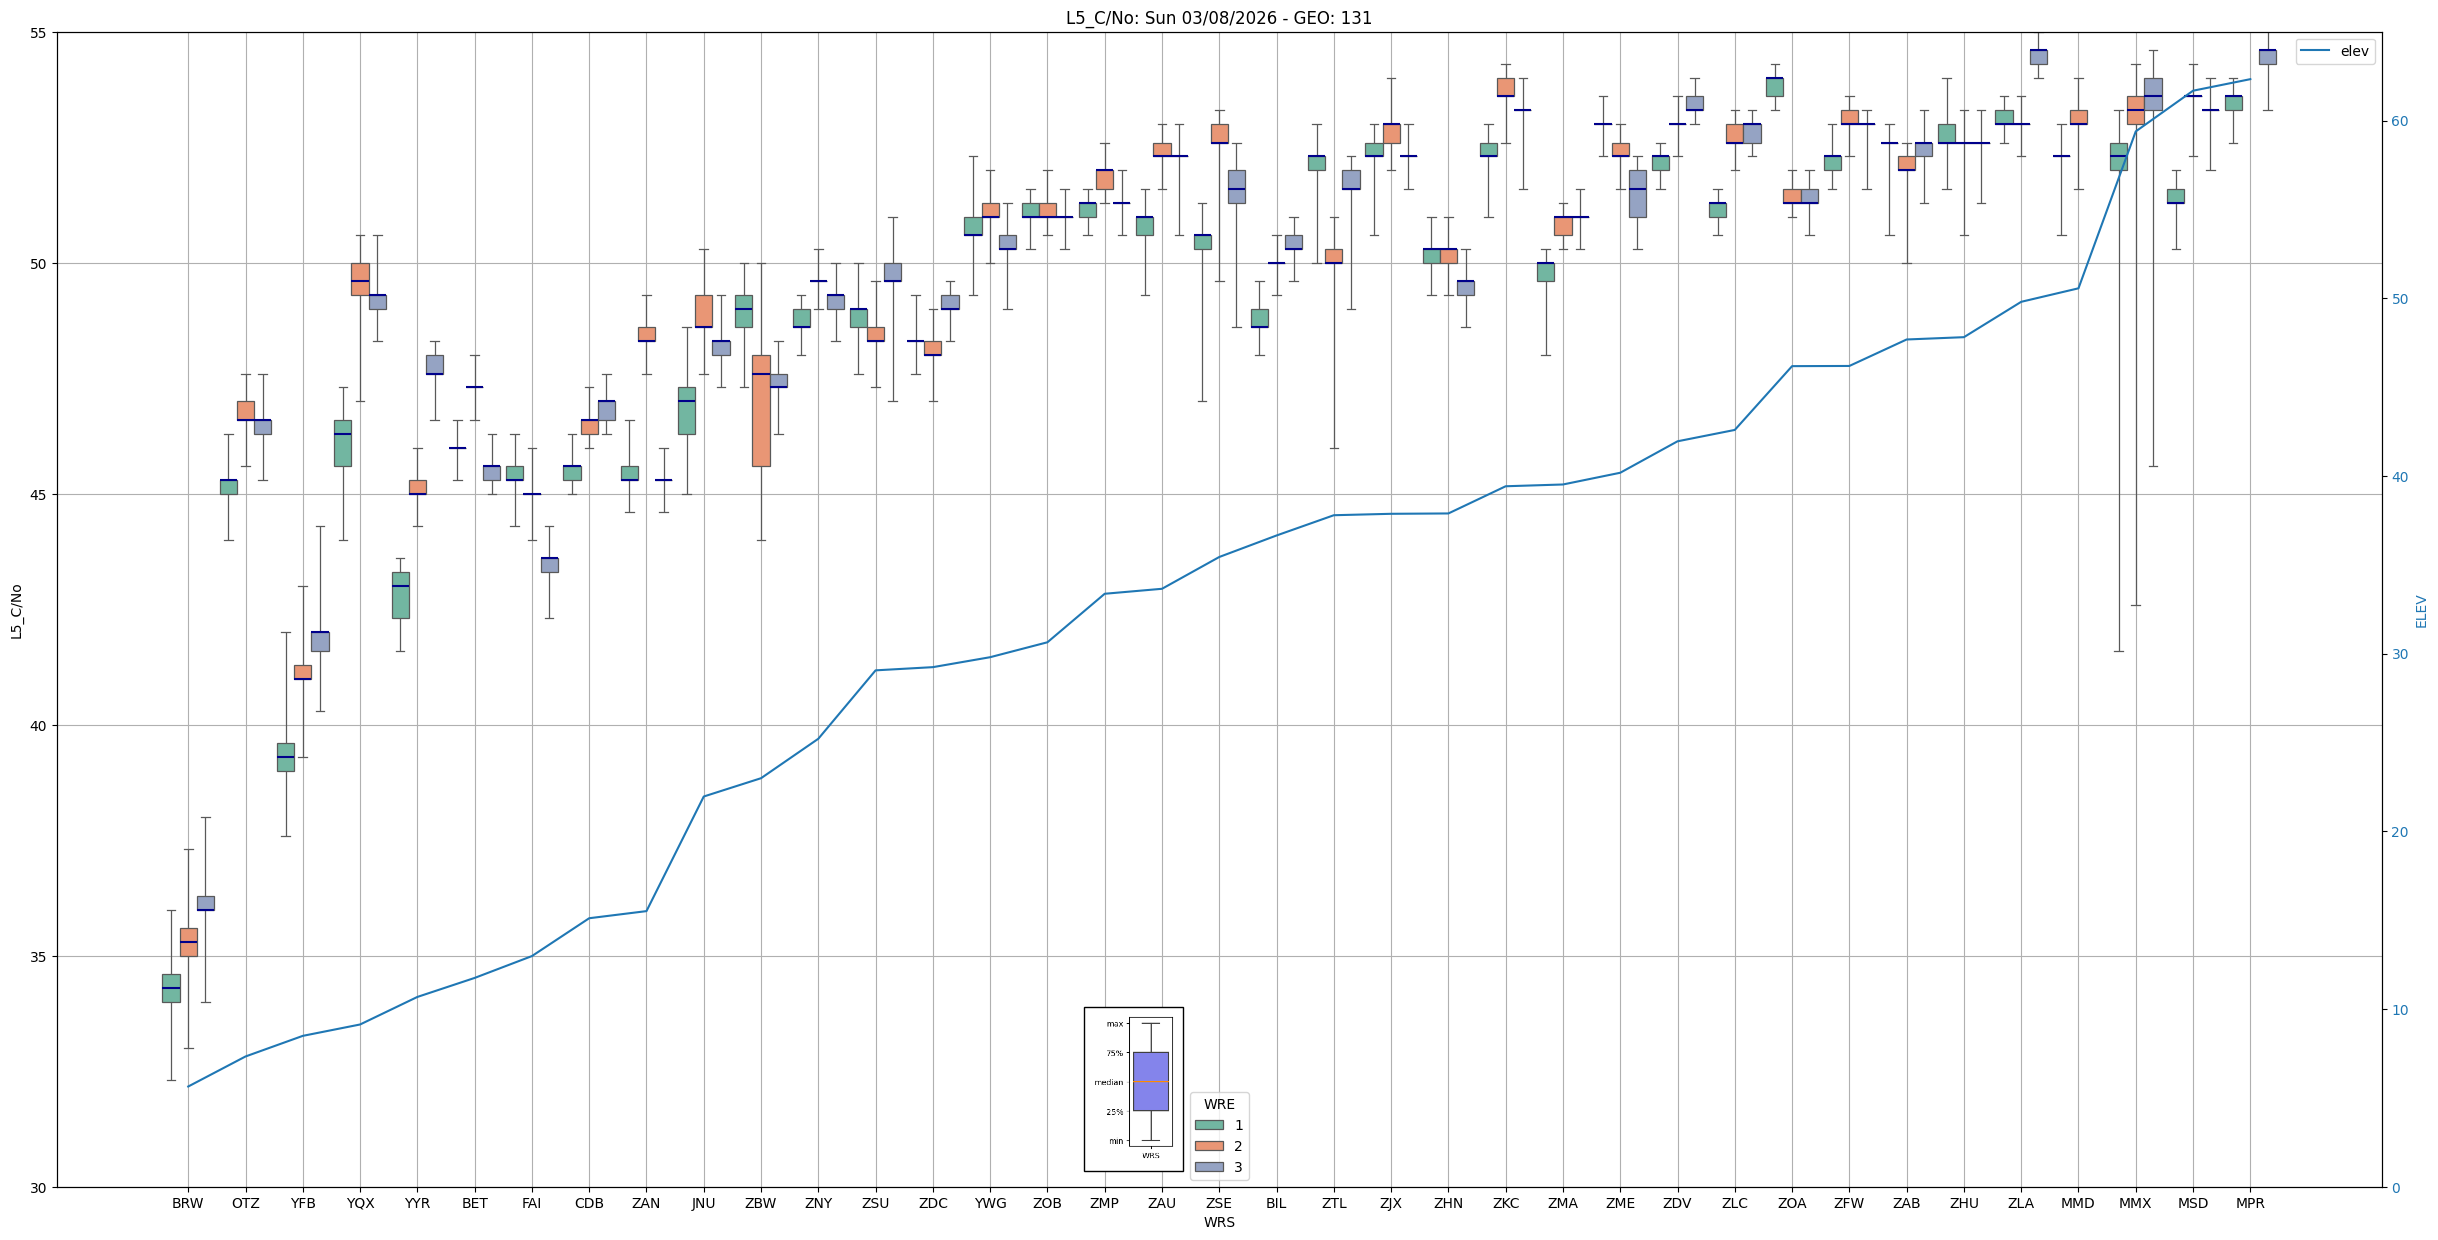2438x1240 pixels.
Task: Click the JNU station label
Action: pos(703,1203)
